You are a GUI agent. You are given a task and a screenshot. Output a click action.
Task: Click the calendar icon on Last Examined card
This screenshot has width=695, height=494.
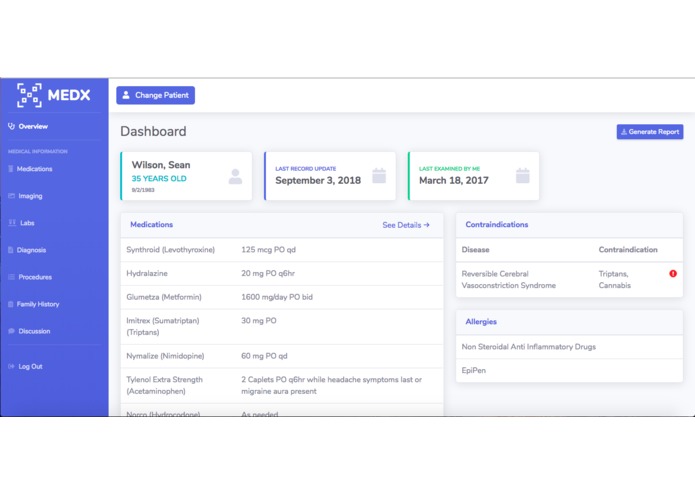[x=523, y=176]
